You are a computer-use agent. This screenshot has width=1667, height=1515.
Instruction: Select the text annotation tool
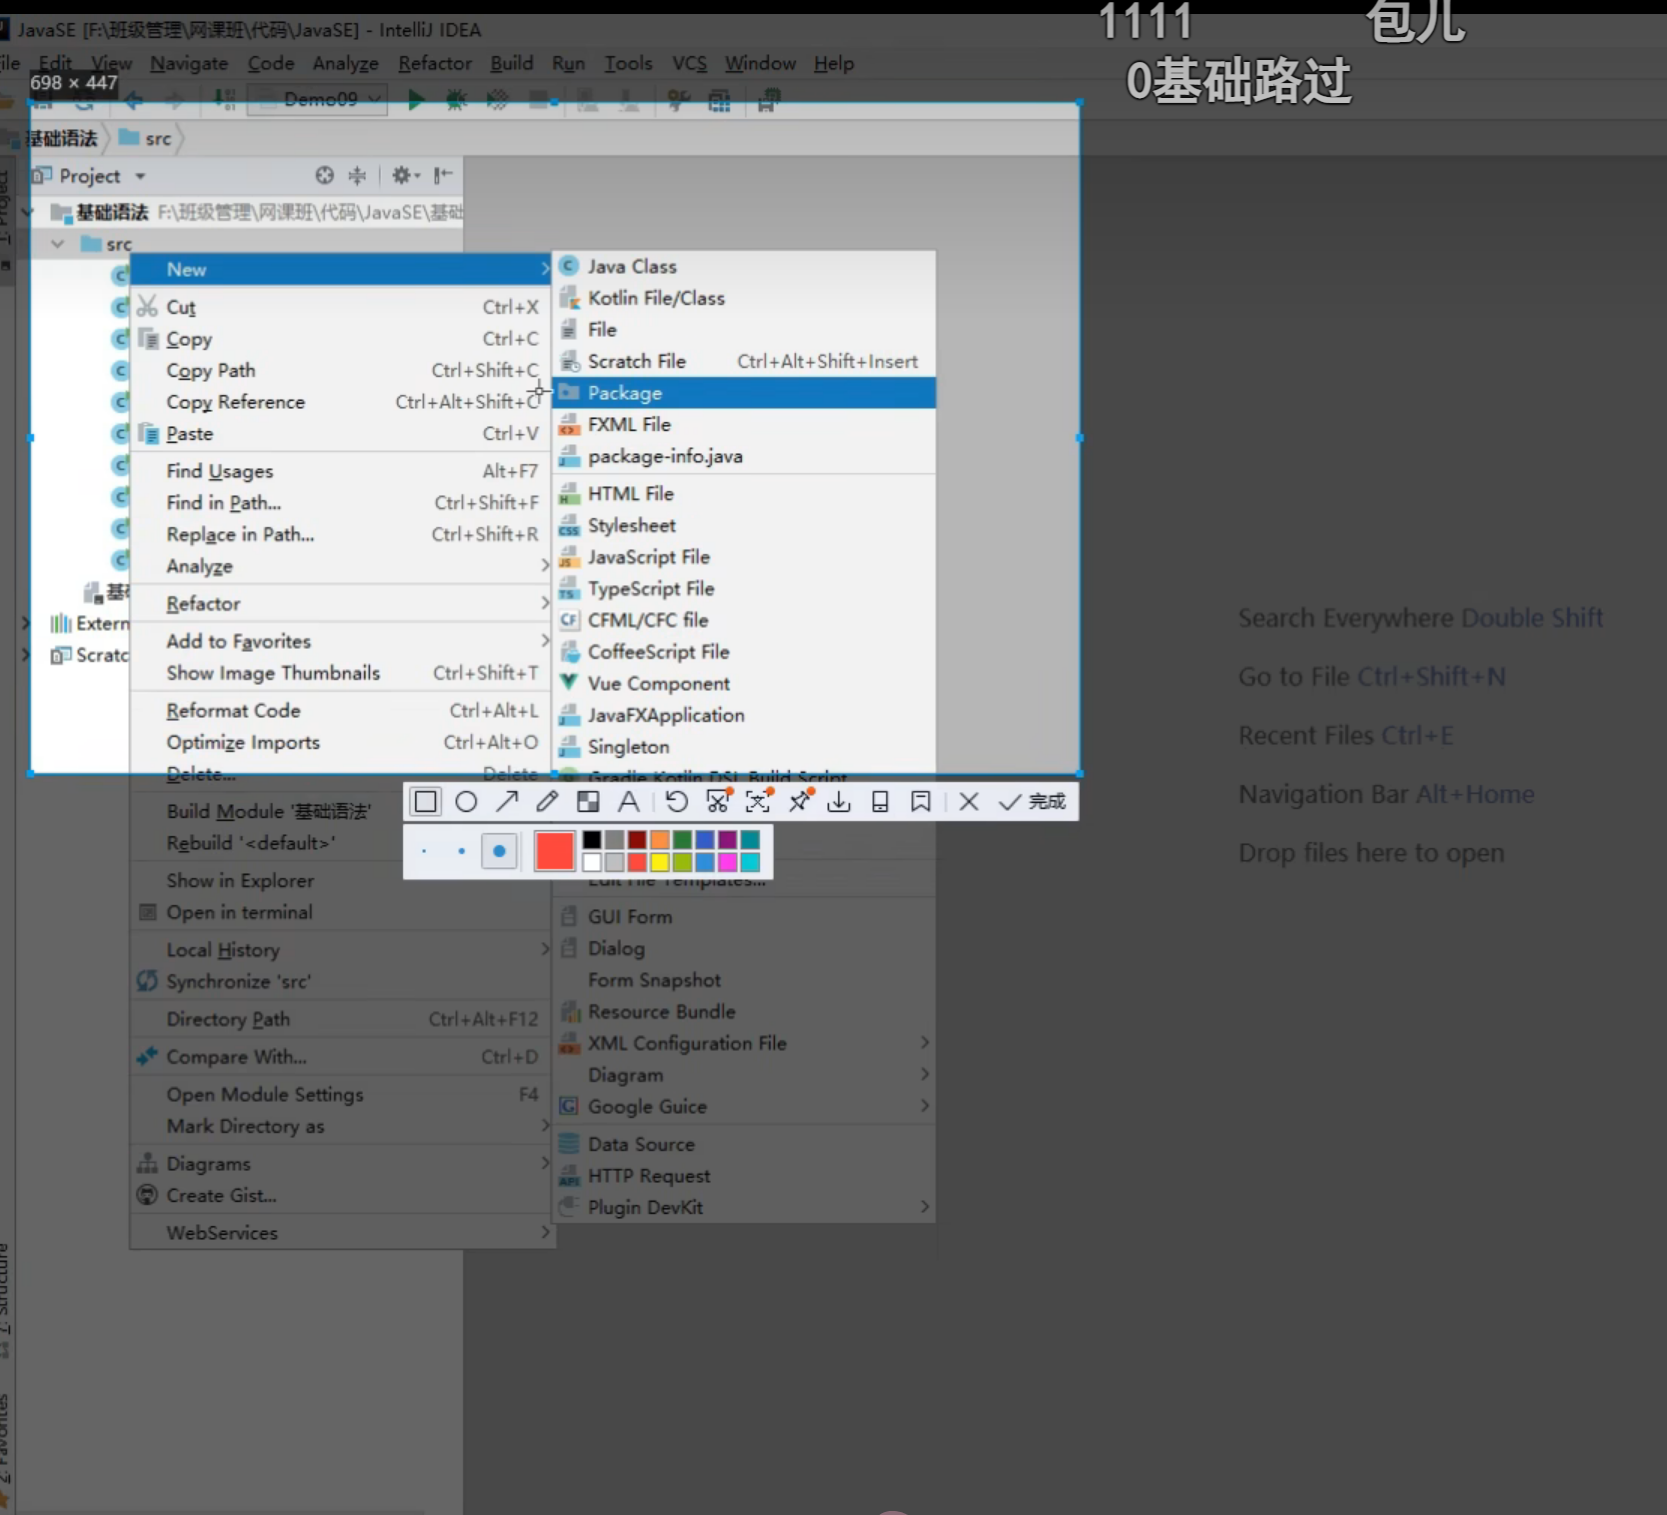tap(628, 801)
